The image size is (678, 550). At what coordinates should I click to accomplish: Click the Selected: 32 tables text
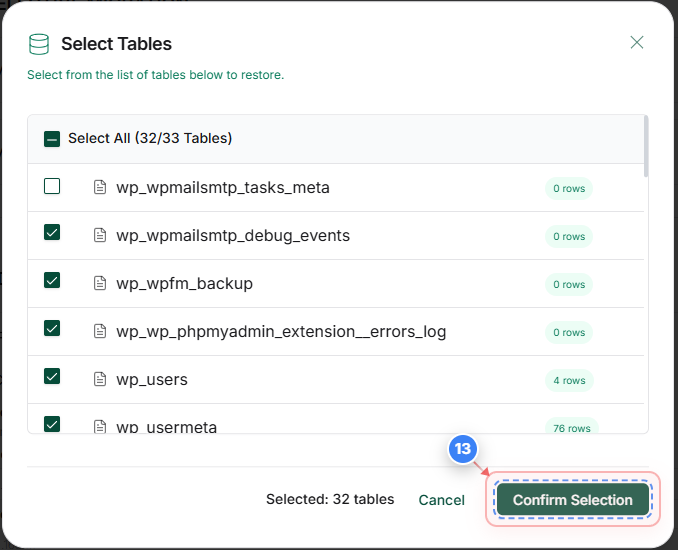click(330, 499)
